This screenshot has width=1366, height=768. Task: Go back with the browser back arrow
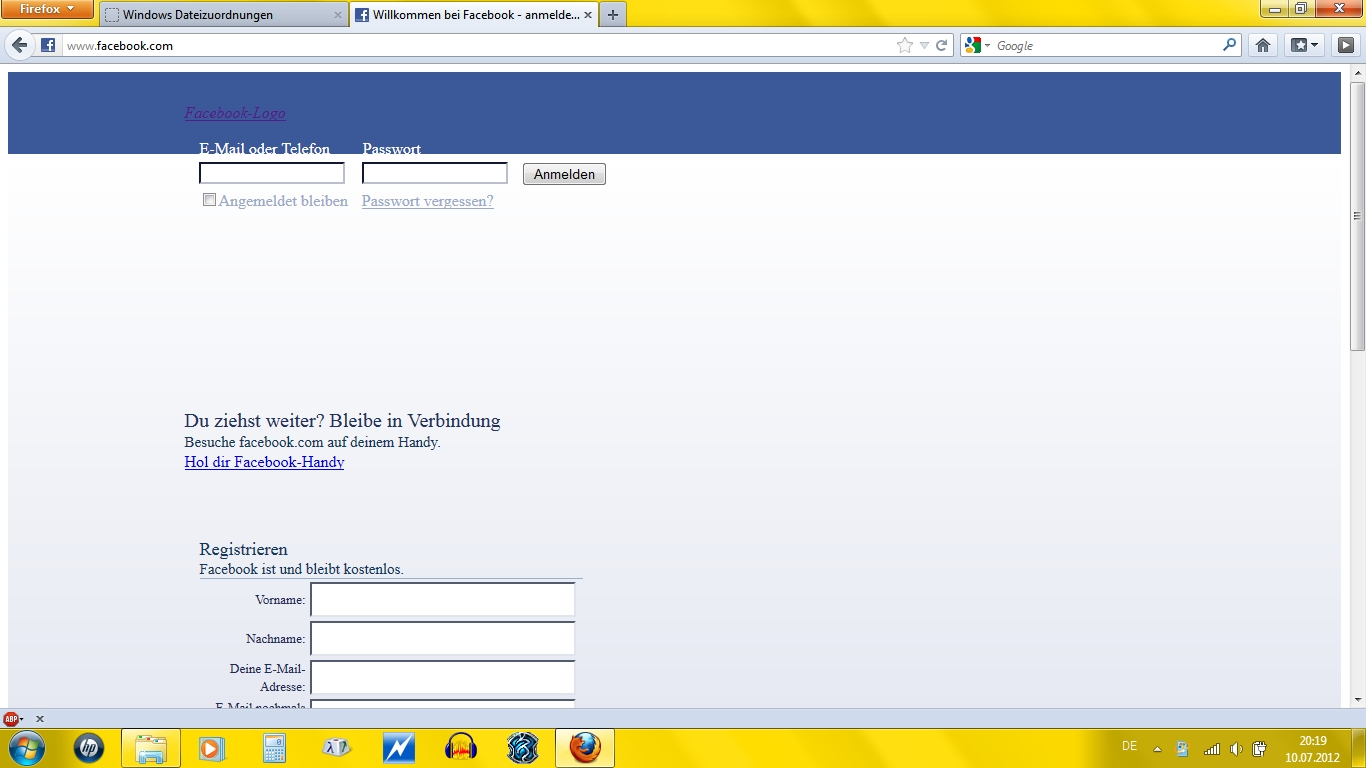tap(20, 45)
